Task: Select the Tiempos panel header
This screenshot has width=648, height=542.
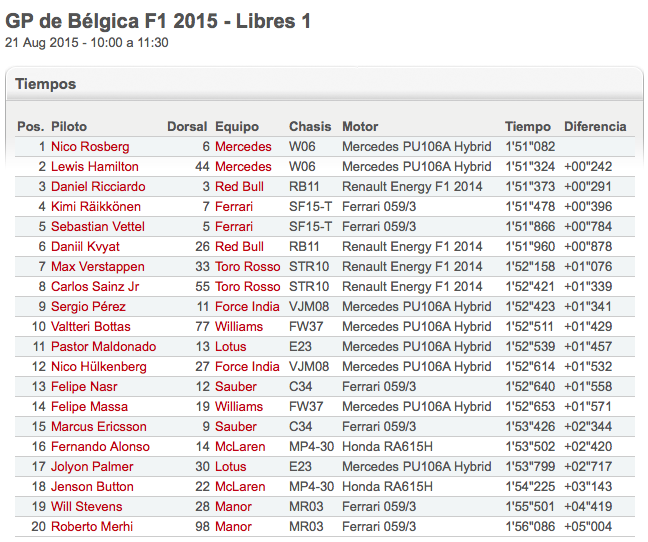Action: point(324,84)
